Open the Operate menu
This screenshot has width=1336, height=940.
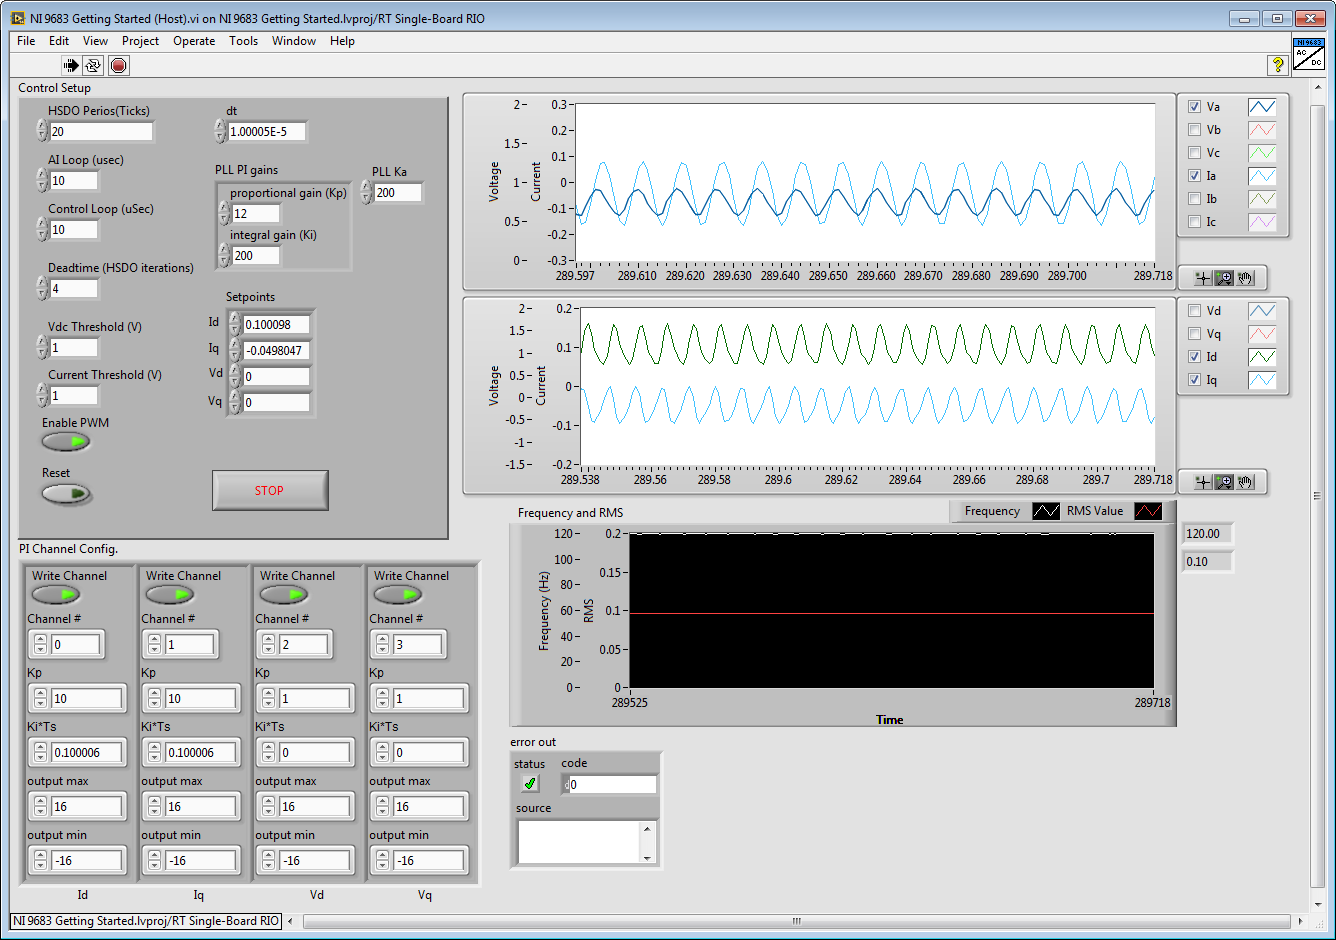point(194,41)
